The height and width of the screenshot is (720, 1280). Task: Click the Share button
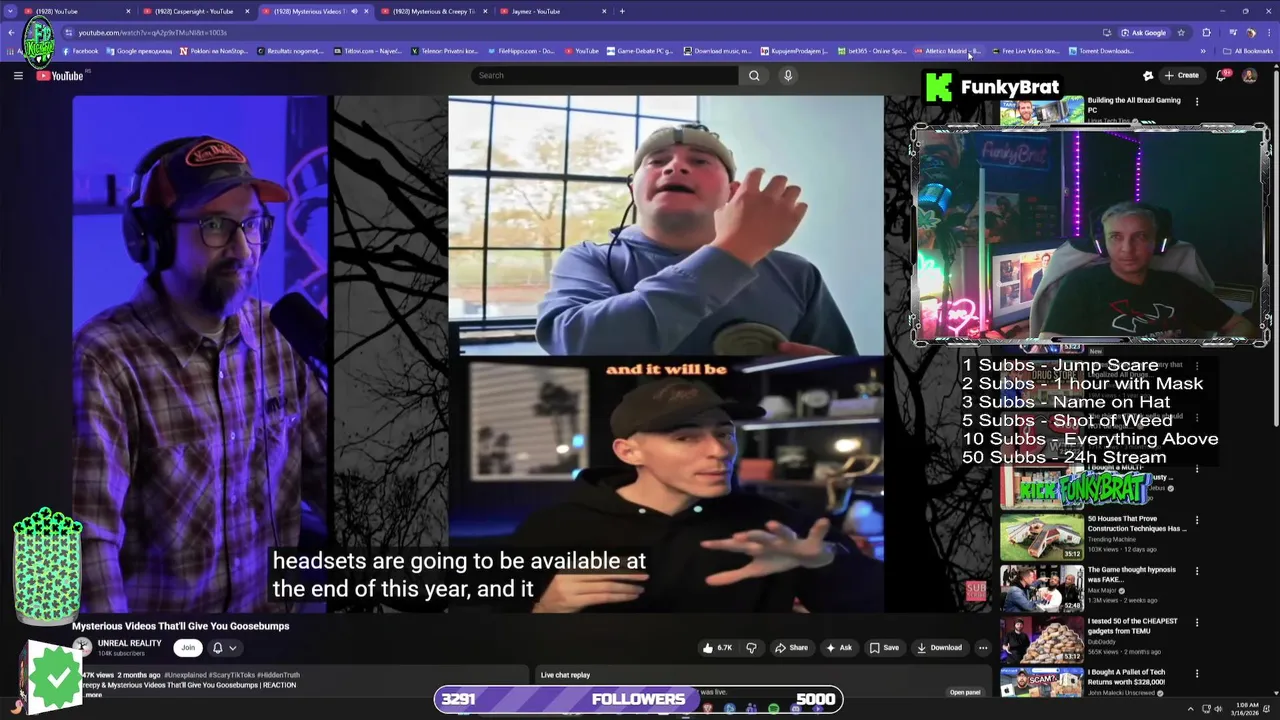click(x=791, y=647)
